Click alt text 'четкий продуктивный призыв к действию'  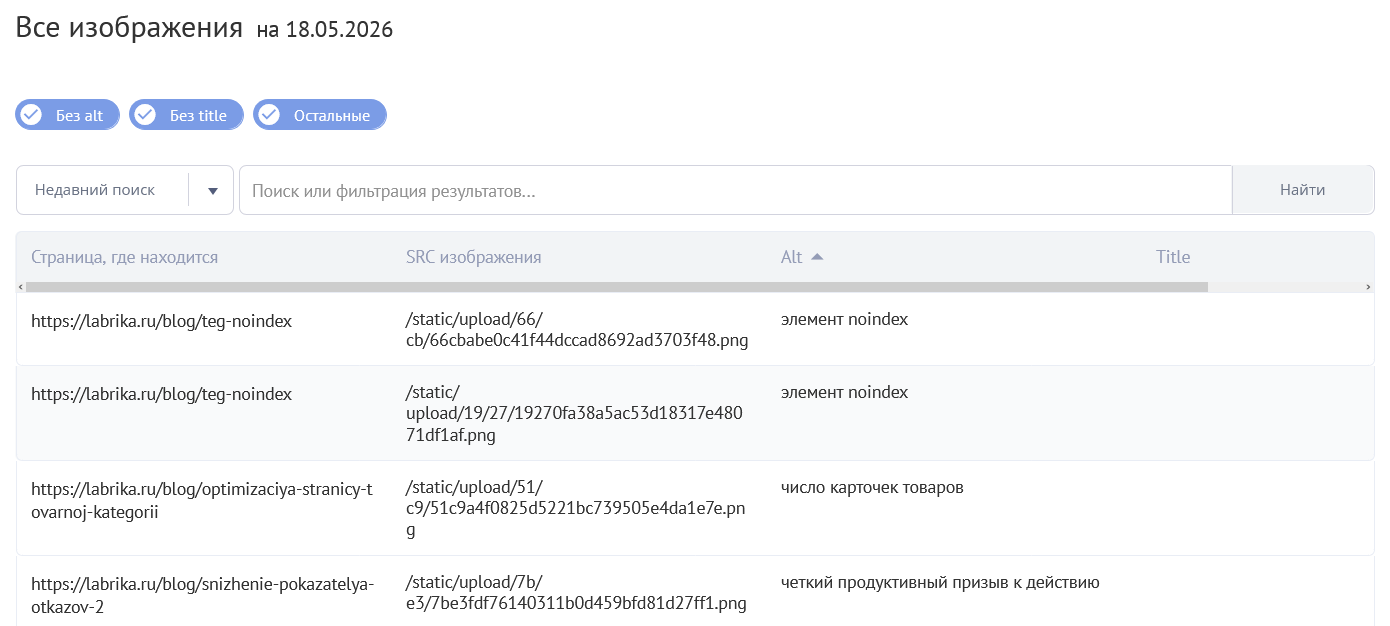(940, 583)
